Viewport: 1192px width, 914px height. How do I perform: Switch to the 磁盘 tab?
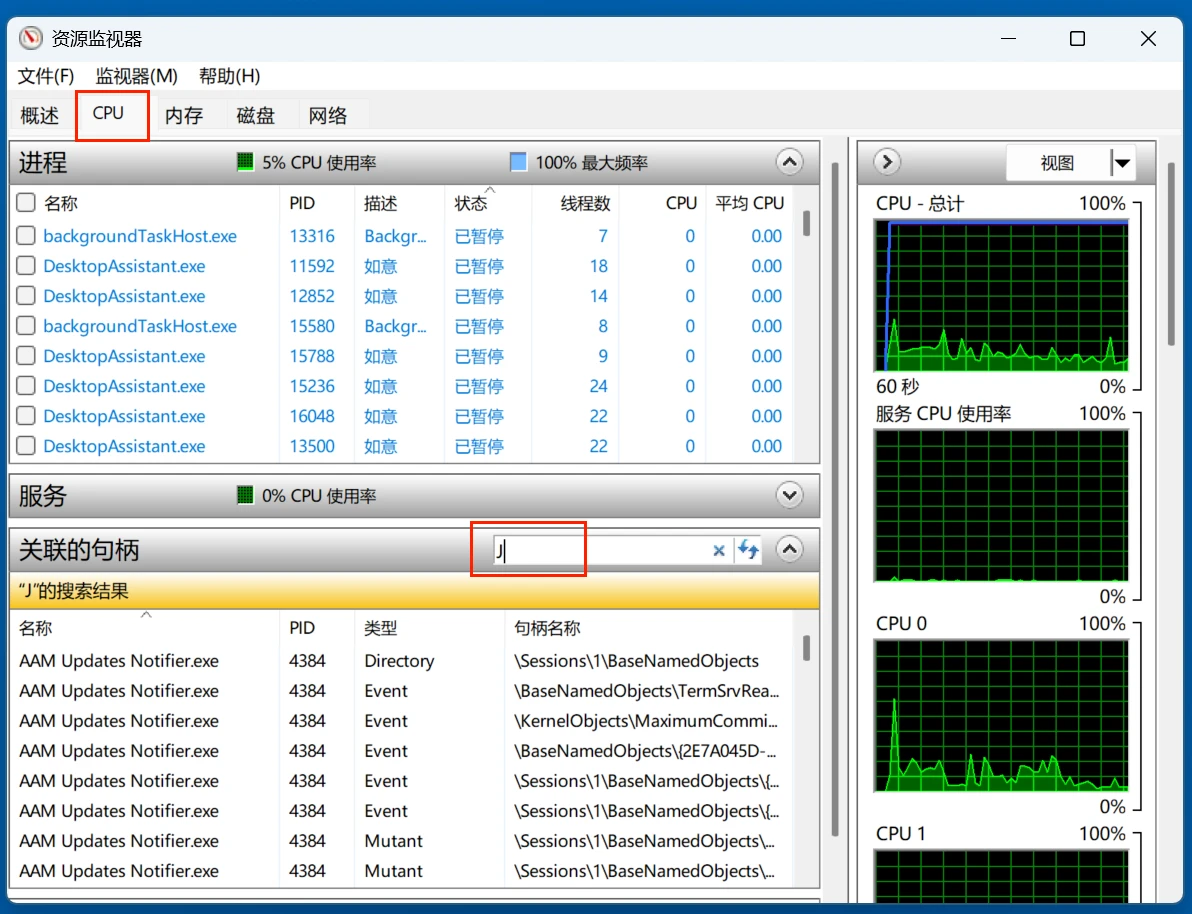pyautogui.click(x=255, y=116)
